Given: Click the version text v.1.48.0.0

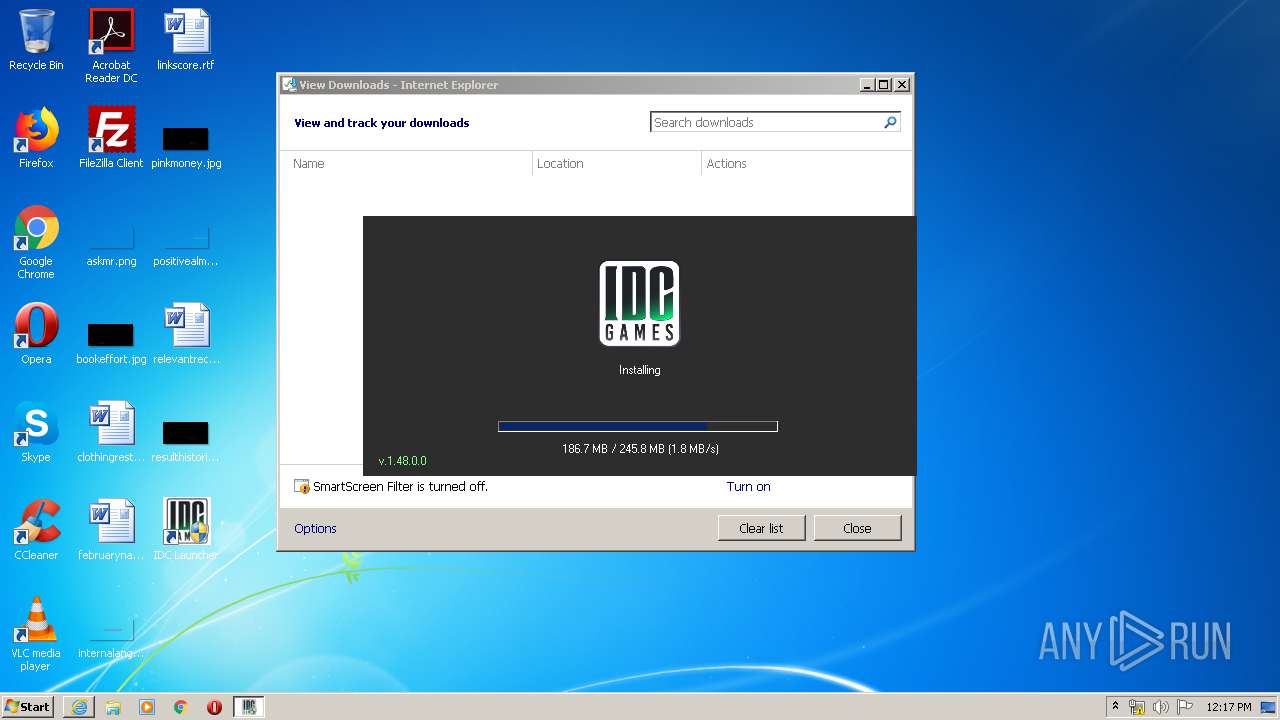Looking at the screenshot, I should coord(402,461).
